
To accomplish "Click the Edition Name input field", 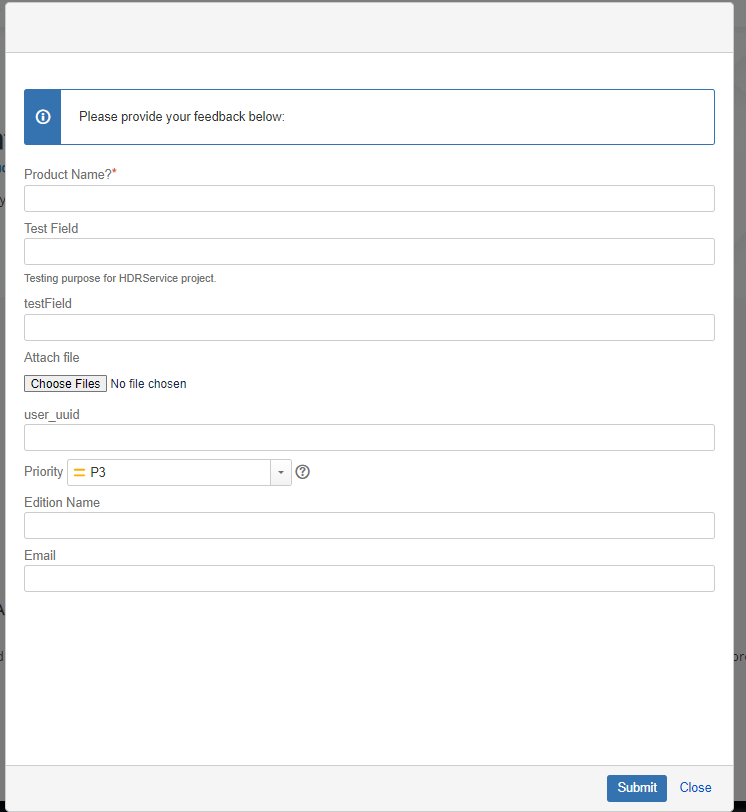I will pyautogui.click(x=369, y=526).
